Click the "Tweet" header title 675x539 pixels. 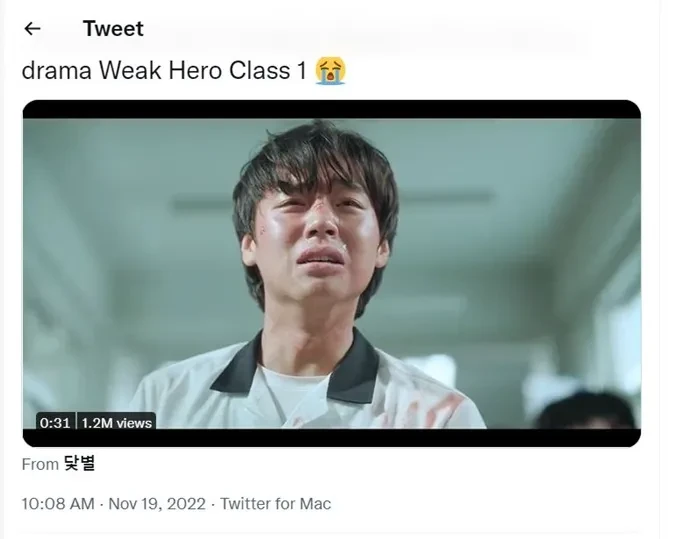tap(113, 29)
